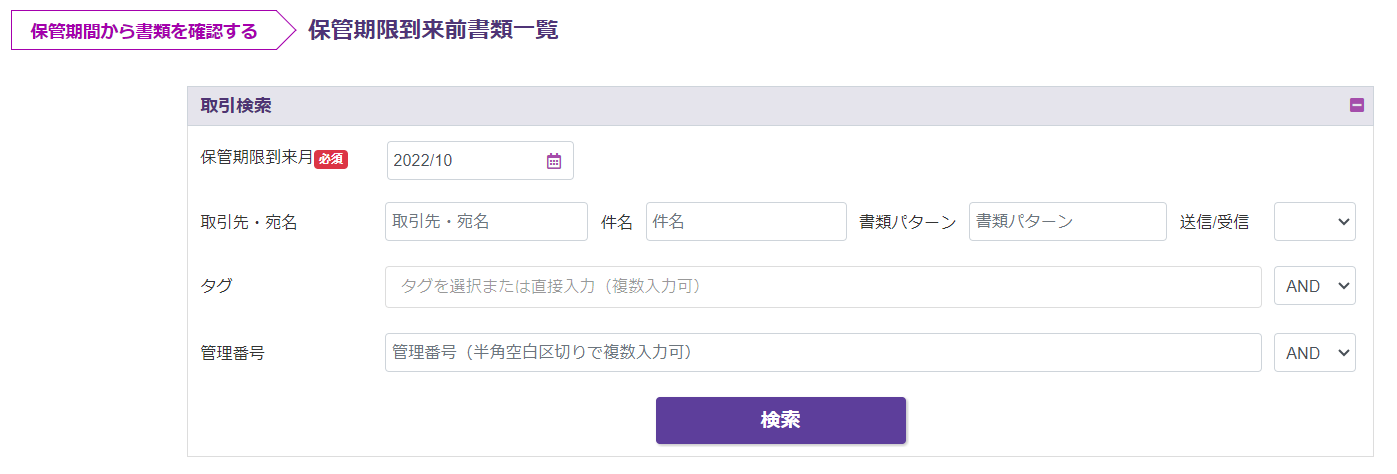The image size is (1397, 474).
Task: Open the calendar picker icon
Action: tap(554, 161)
